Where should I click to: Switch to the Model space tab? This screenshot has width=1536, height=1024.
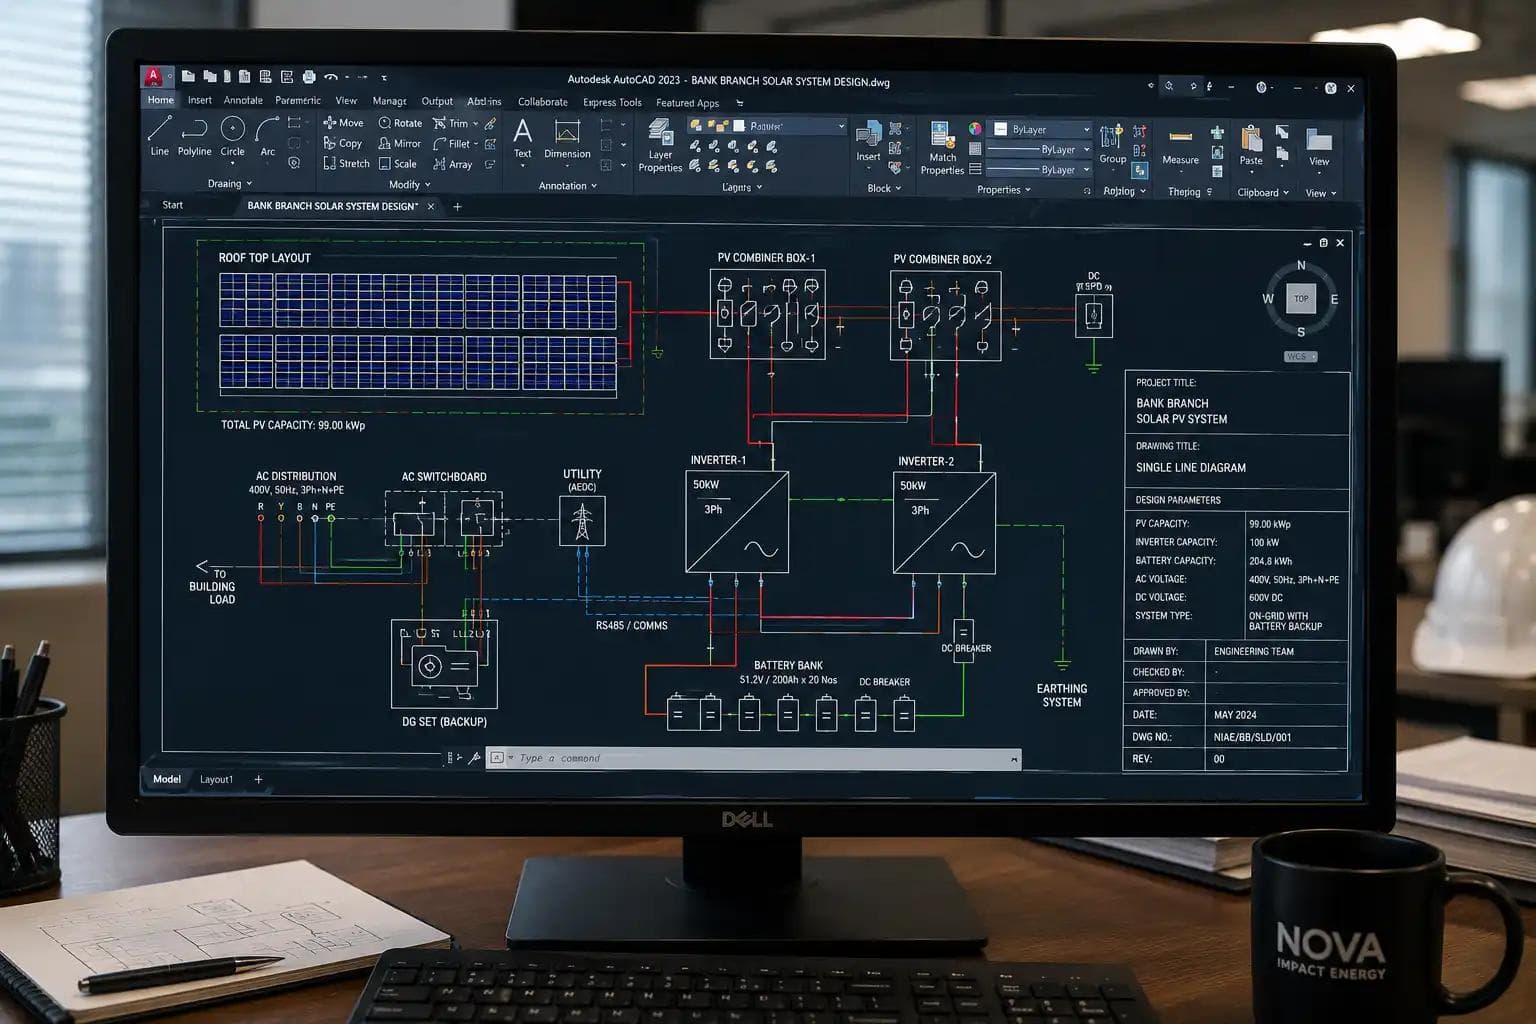(x=167, y=779)
